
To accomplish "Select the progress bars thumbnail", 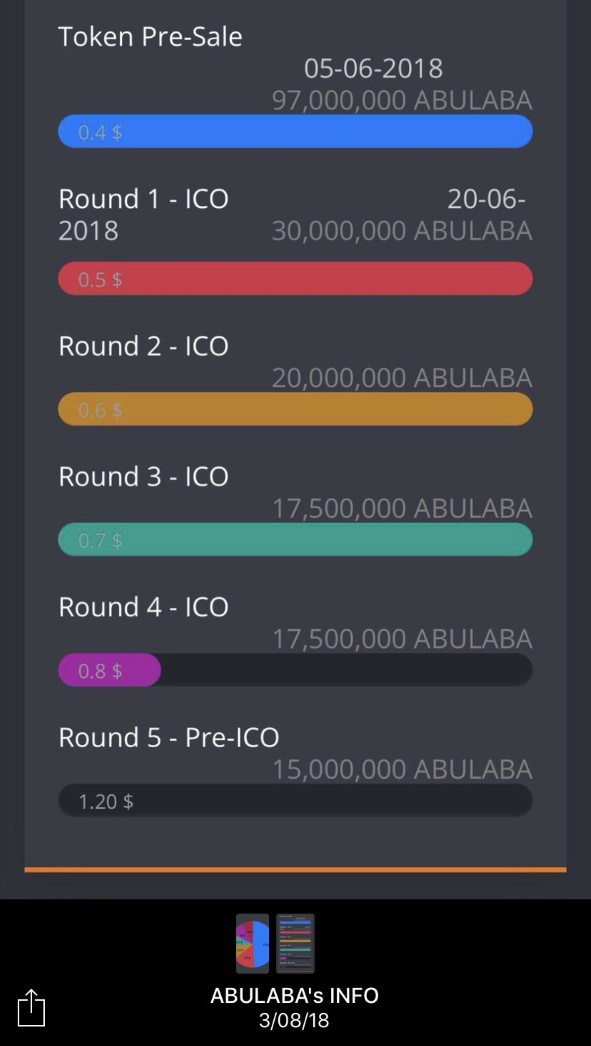I will (x=295, y=943).
